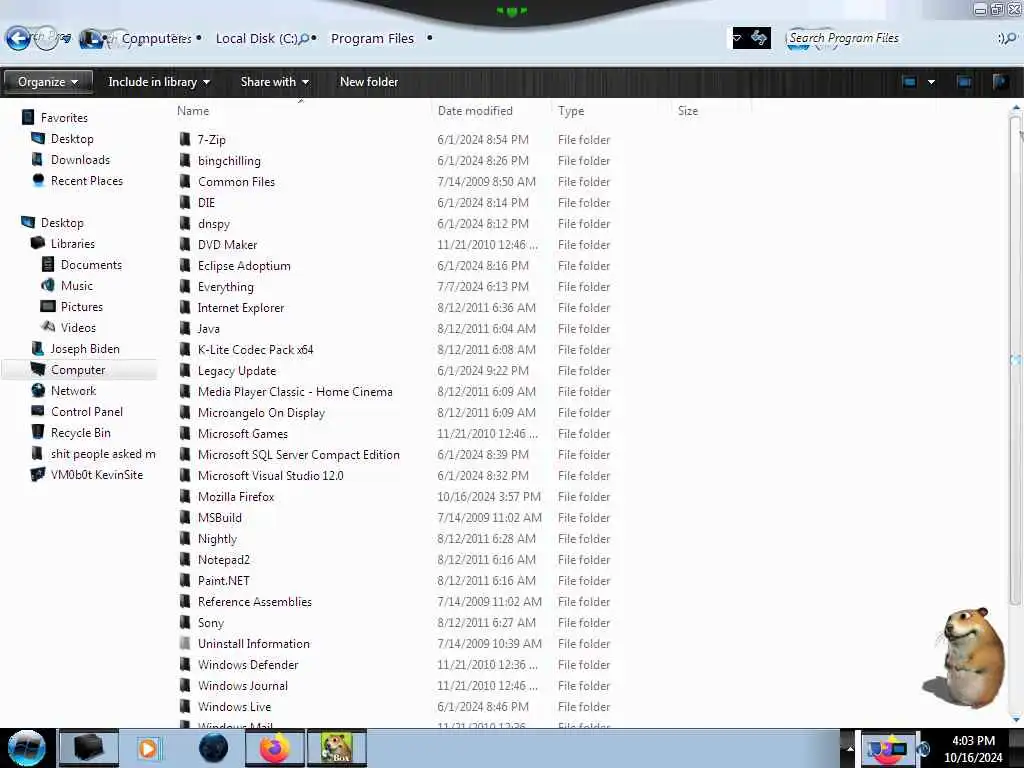Sort by the Size column header
This screenshot has width=1024, height=768.
click(x=688, y=110)
